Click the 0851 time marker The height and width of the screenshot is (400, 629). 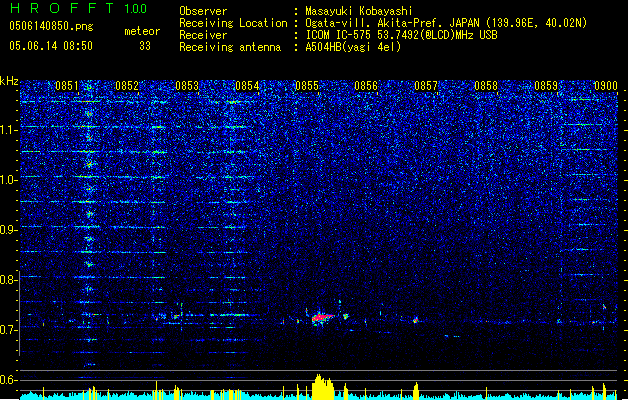67,86
